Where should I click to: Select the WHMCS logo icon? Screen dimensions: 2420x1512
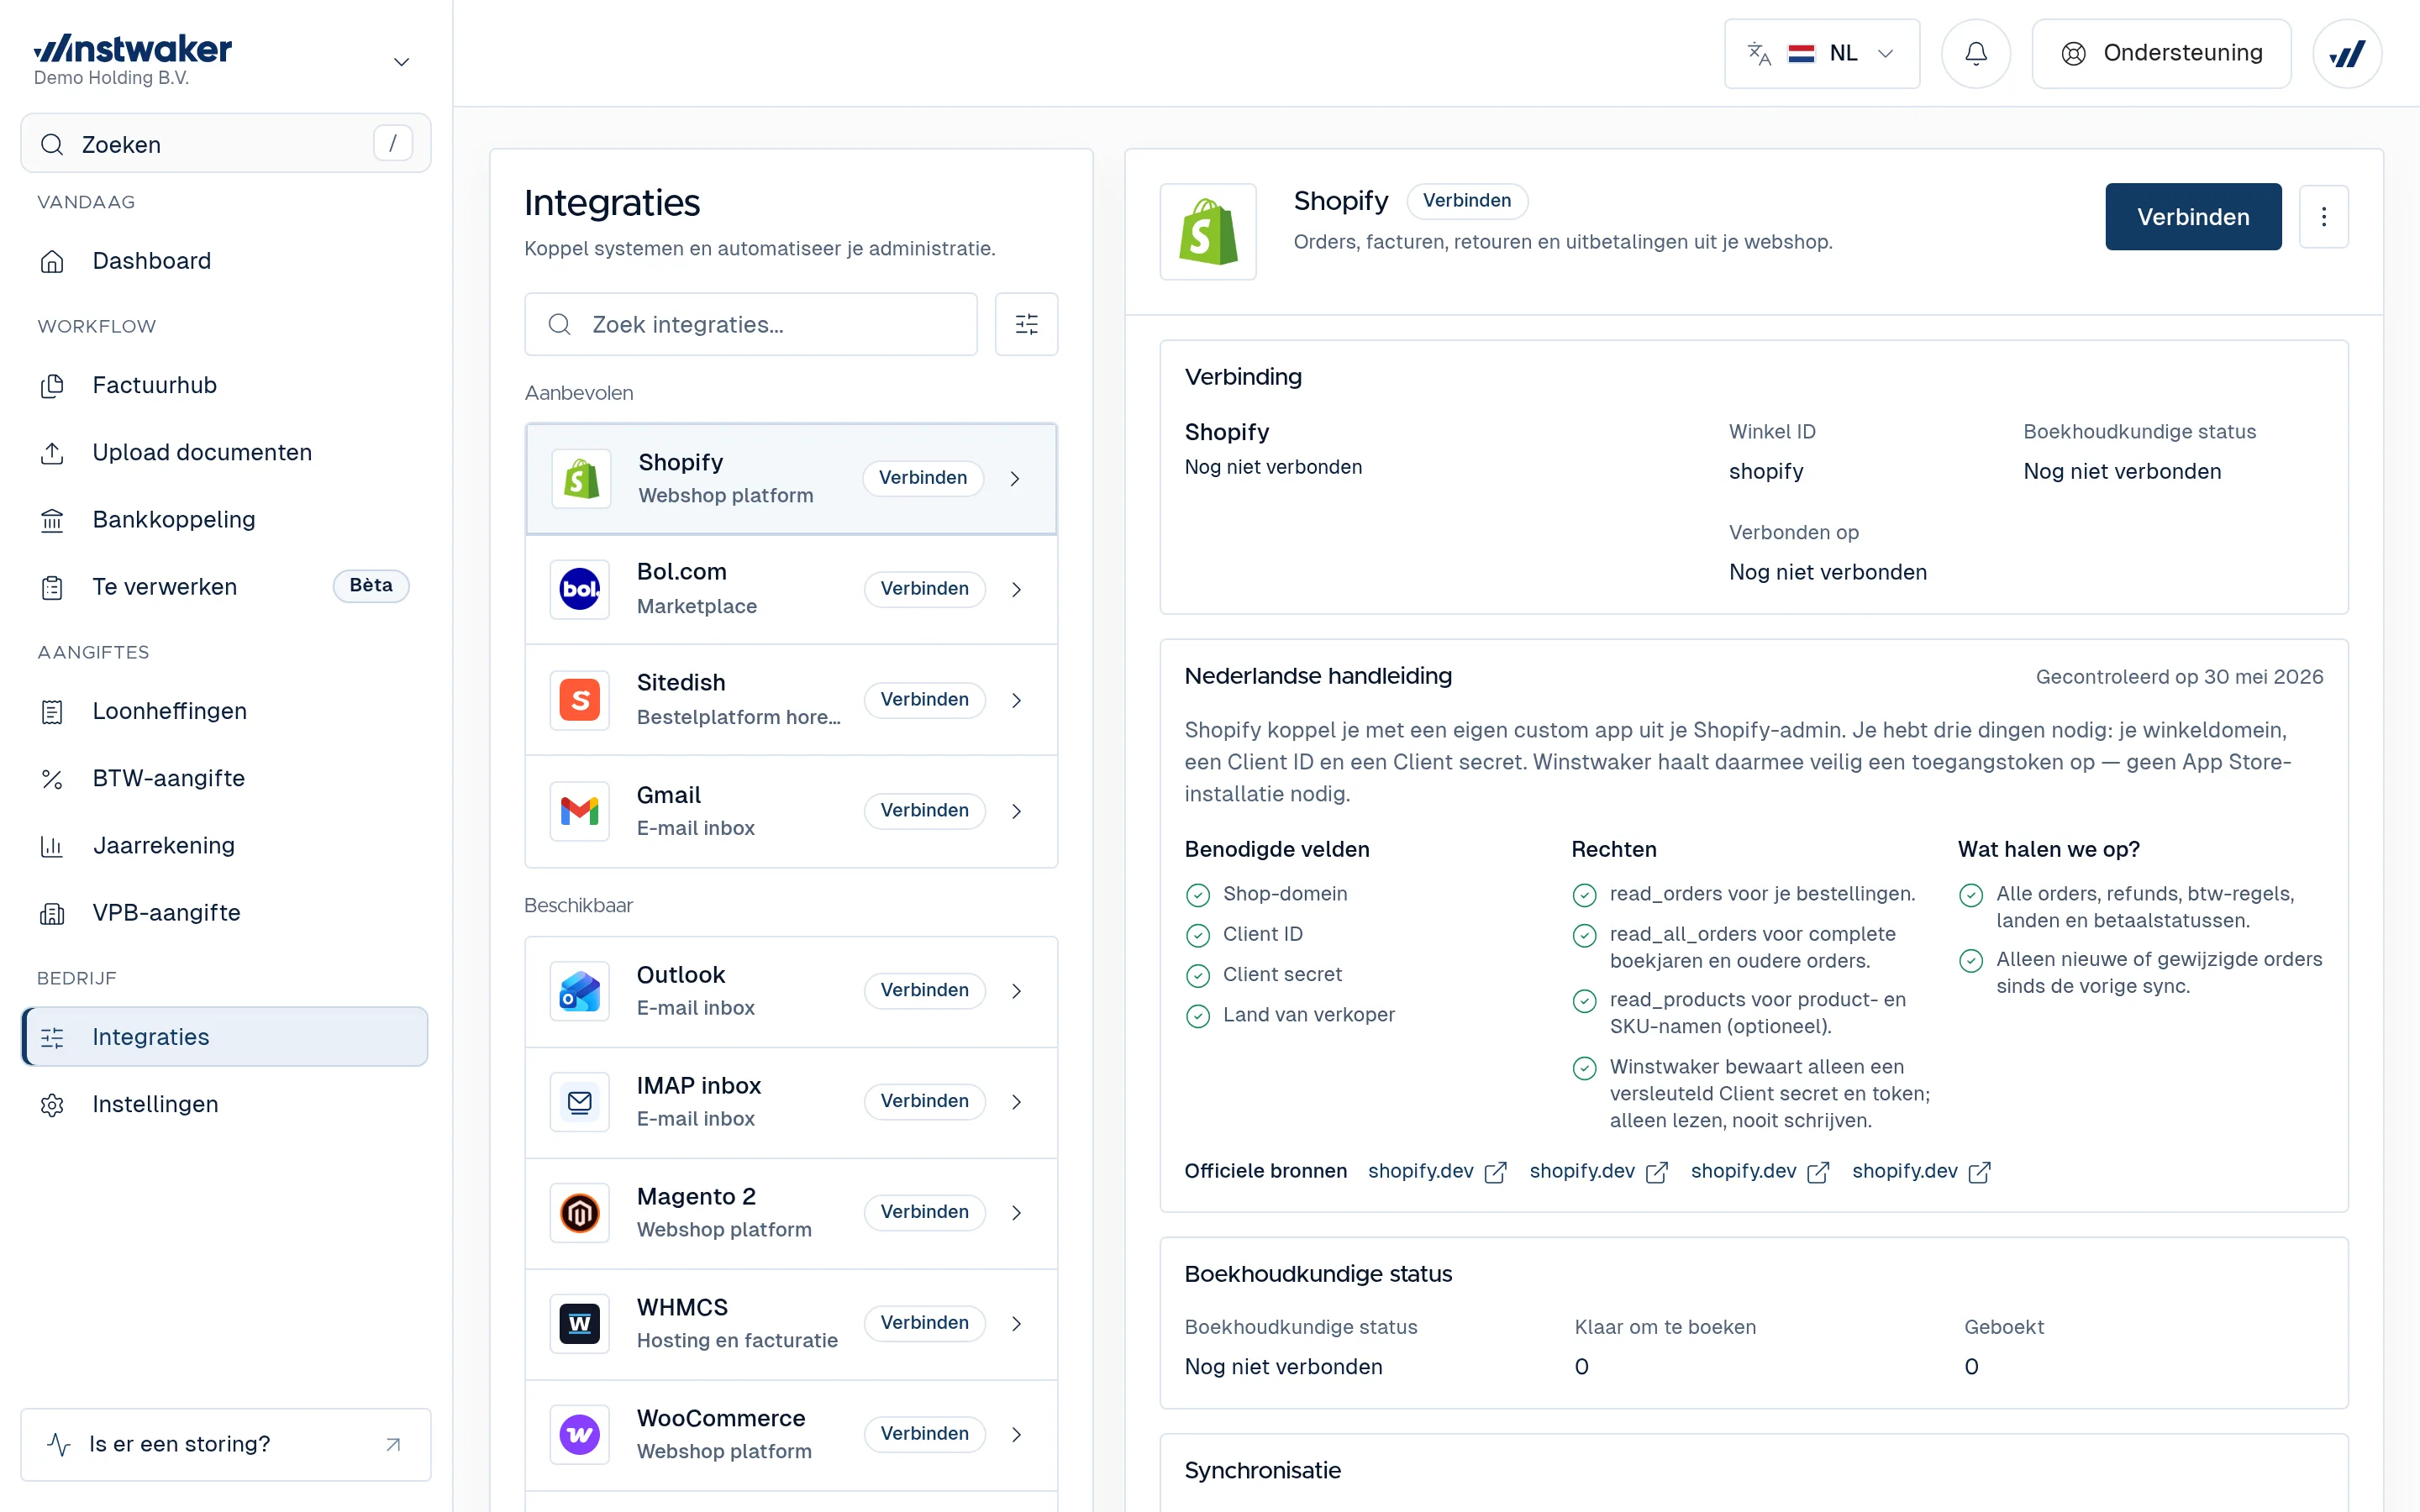pos(580,1324)
